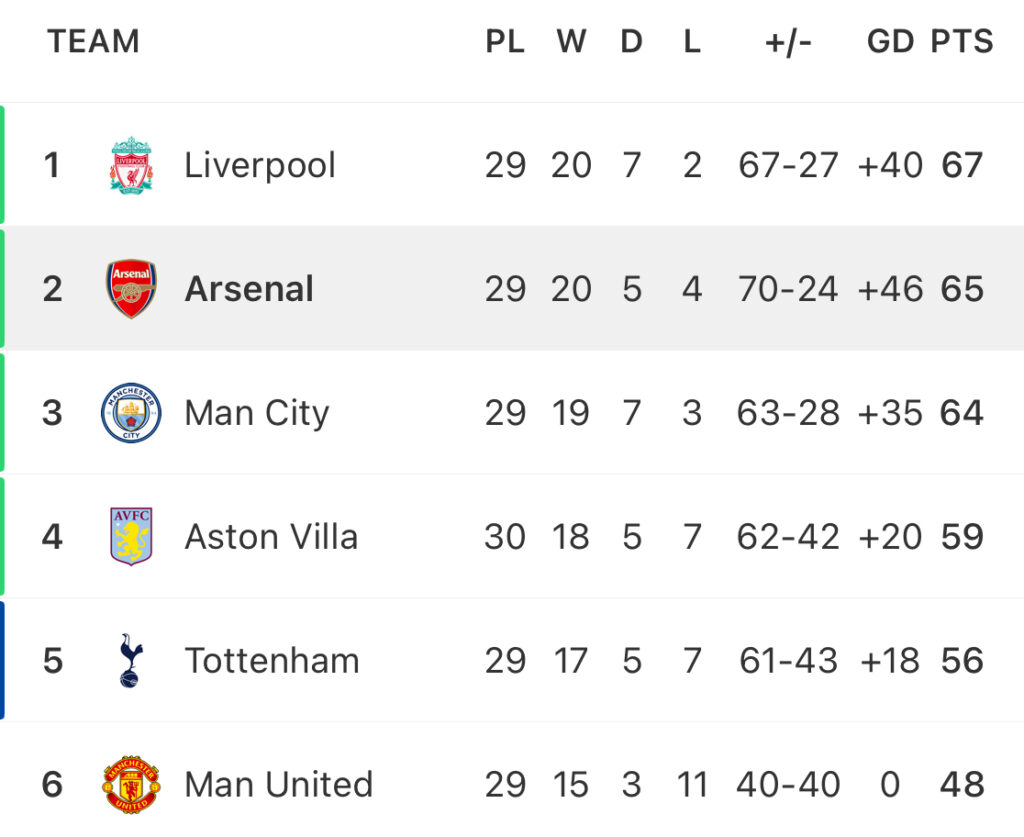Open the highlighted Arsenal team name
Image resolution: width=1024 pixels, height=837 pixels.
(x=249, y=289)
